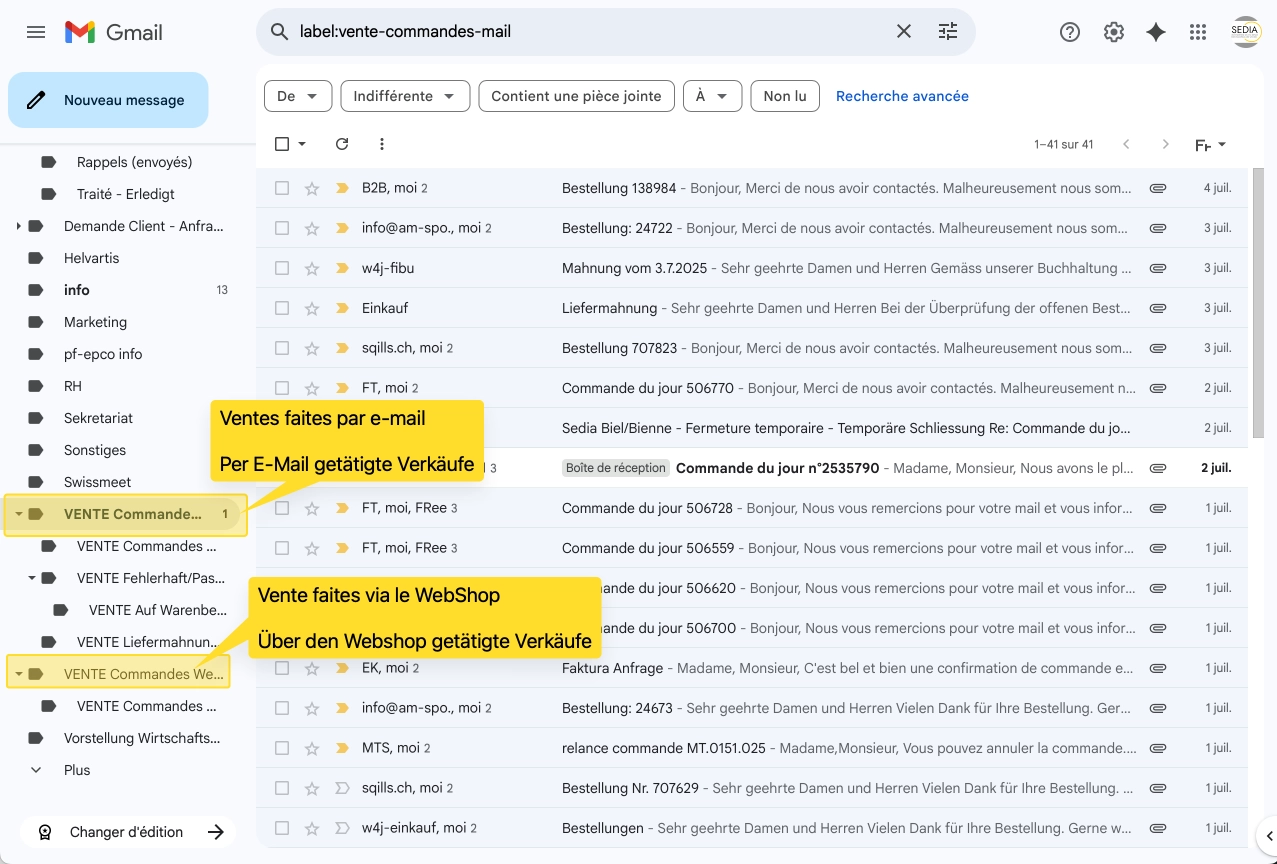
Task: Select checkbox for Liefermahnung email from Einkauf
Action: 282,308
